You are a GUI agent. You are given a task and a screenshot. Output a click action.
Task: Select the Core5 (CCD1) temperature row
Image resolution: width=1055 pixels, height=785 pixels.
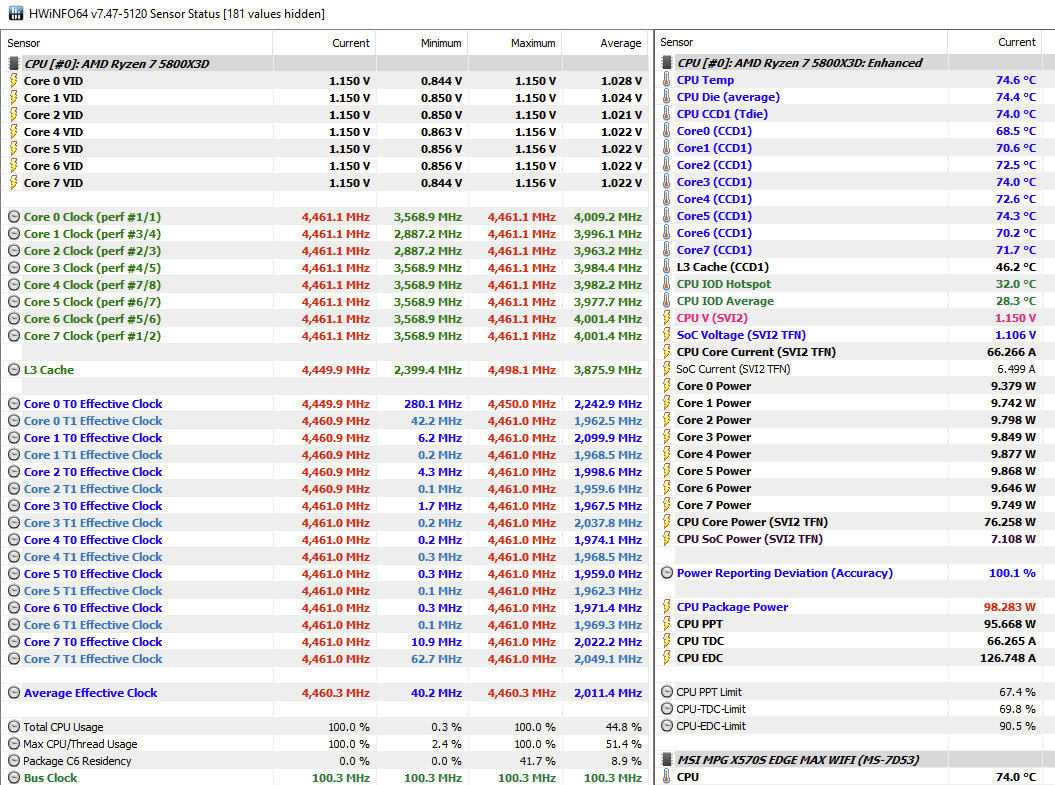pyautogui.click(x=854, y=216)
